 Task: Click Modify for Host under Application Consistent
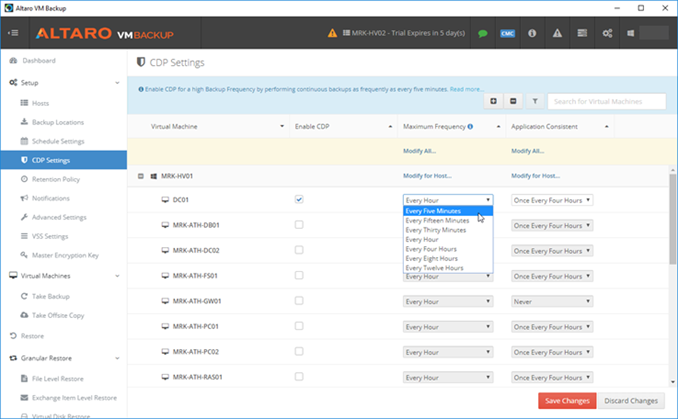point(535,176)
